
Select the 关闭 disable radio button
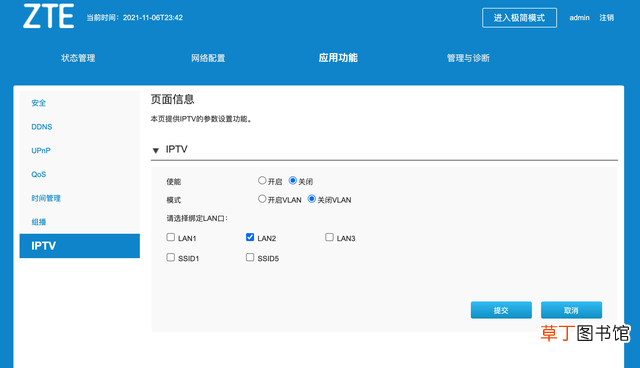coord(293,180)
